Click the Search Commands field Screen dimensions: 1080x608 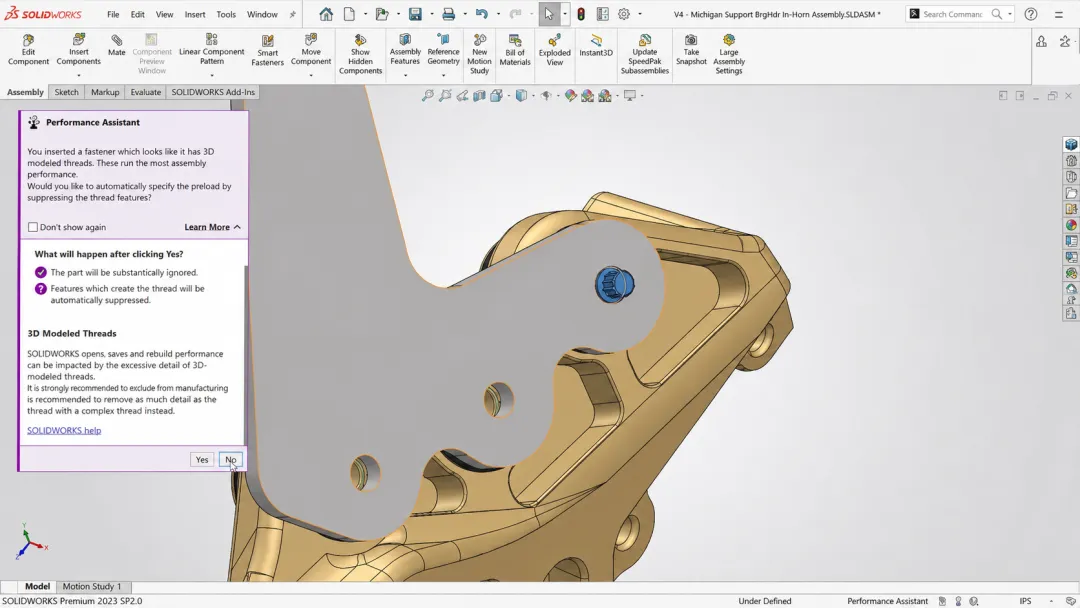(953, 14)
